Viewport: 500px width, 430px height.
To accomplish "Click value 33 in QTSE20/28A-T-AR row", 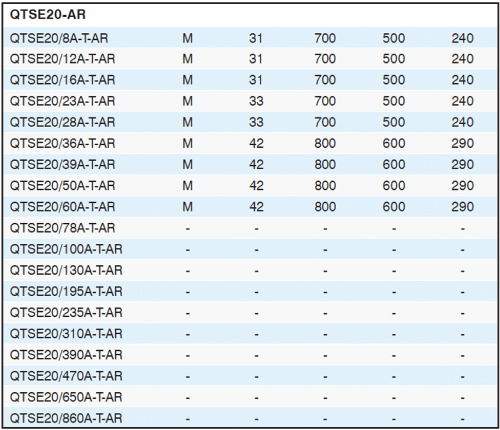I will click(256, 122).
